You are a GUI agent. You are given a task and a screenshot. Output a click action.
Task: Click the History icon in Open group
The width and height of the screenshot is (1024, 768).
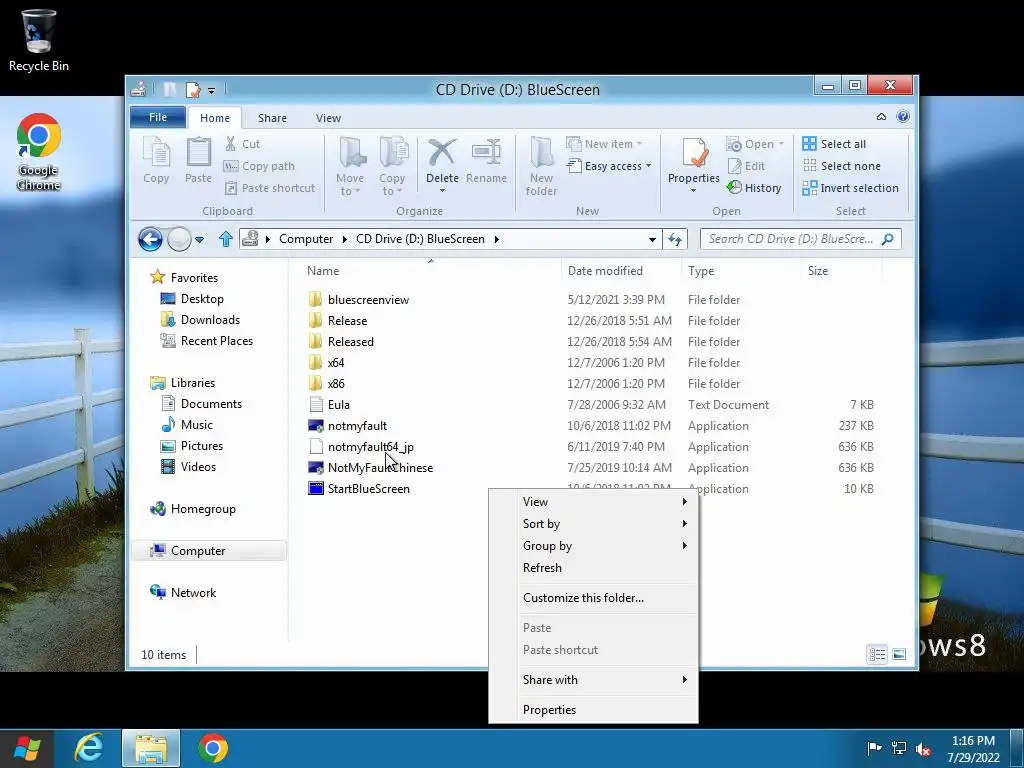coord(734,187)
